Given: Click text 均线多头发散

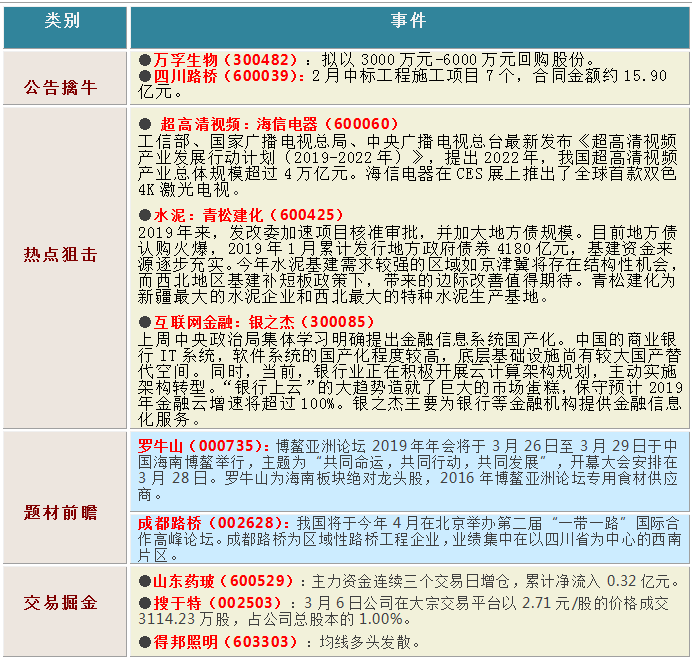Looking at the screenshot, I should pos(365,642).
